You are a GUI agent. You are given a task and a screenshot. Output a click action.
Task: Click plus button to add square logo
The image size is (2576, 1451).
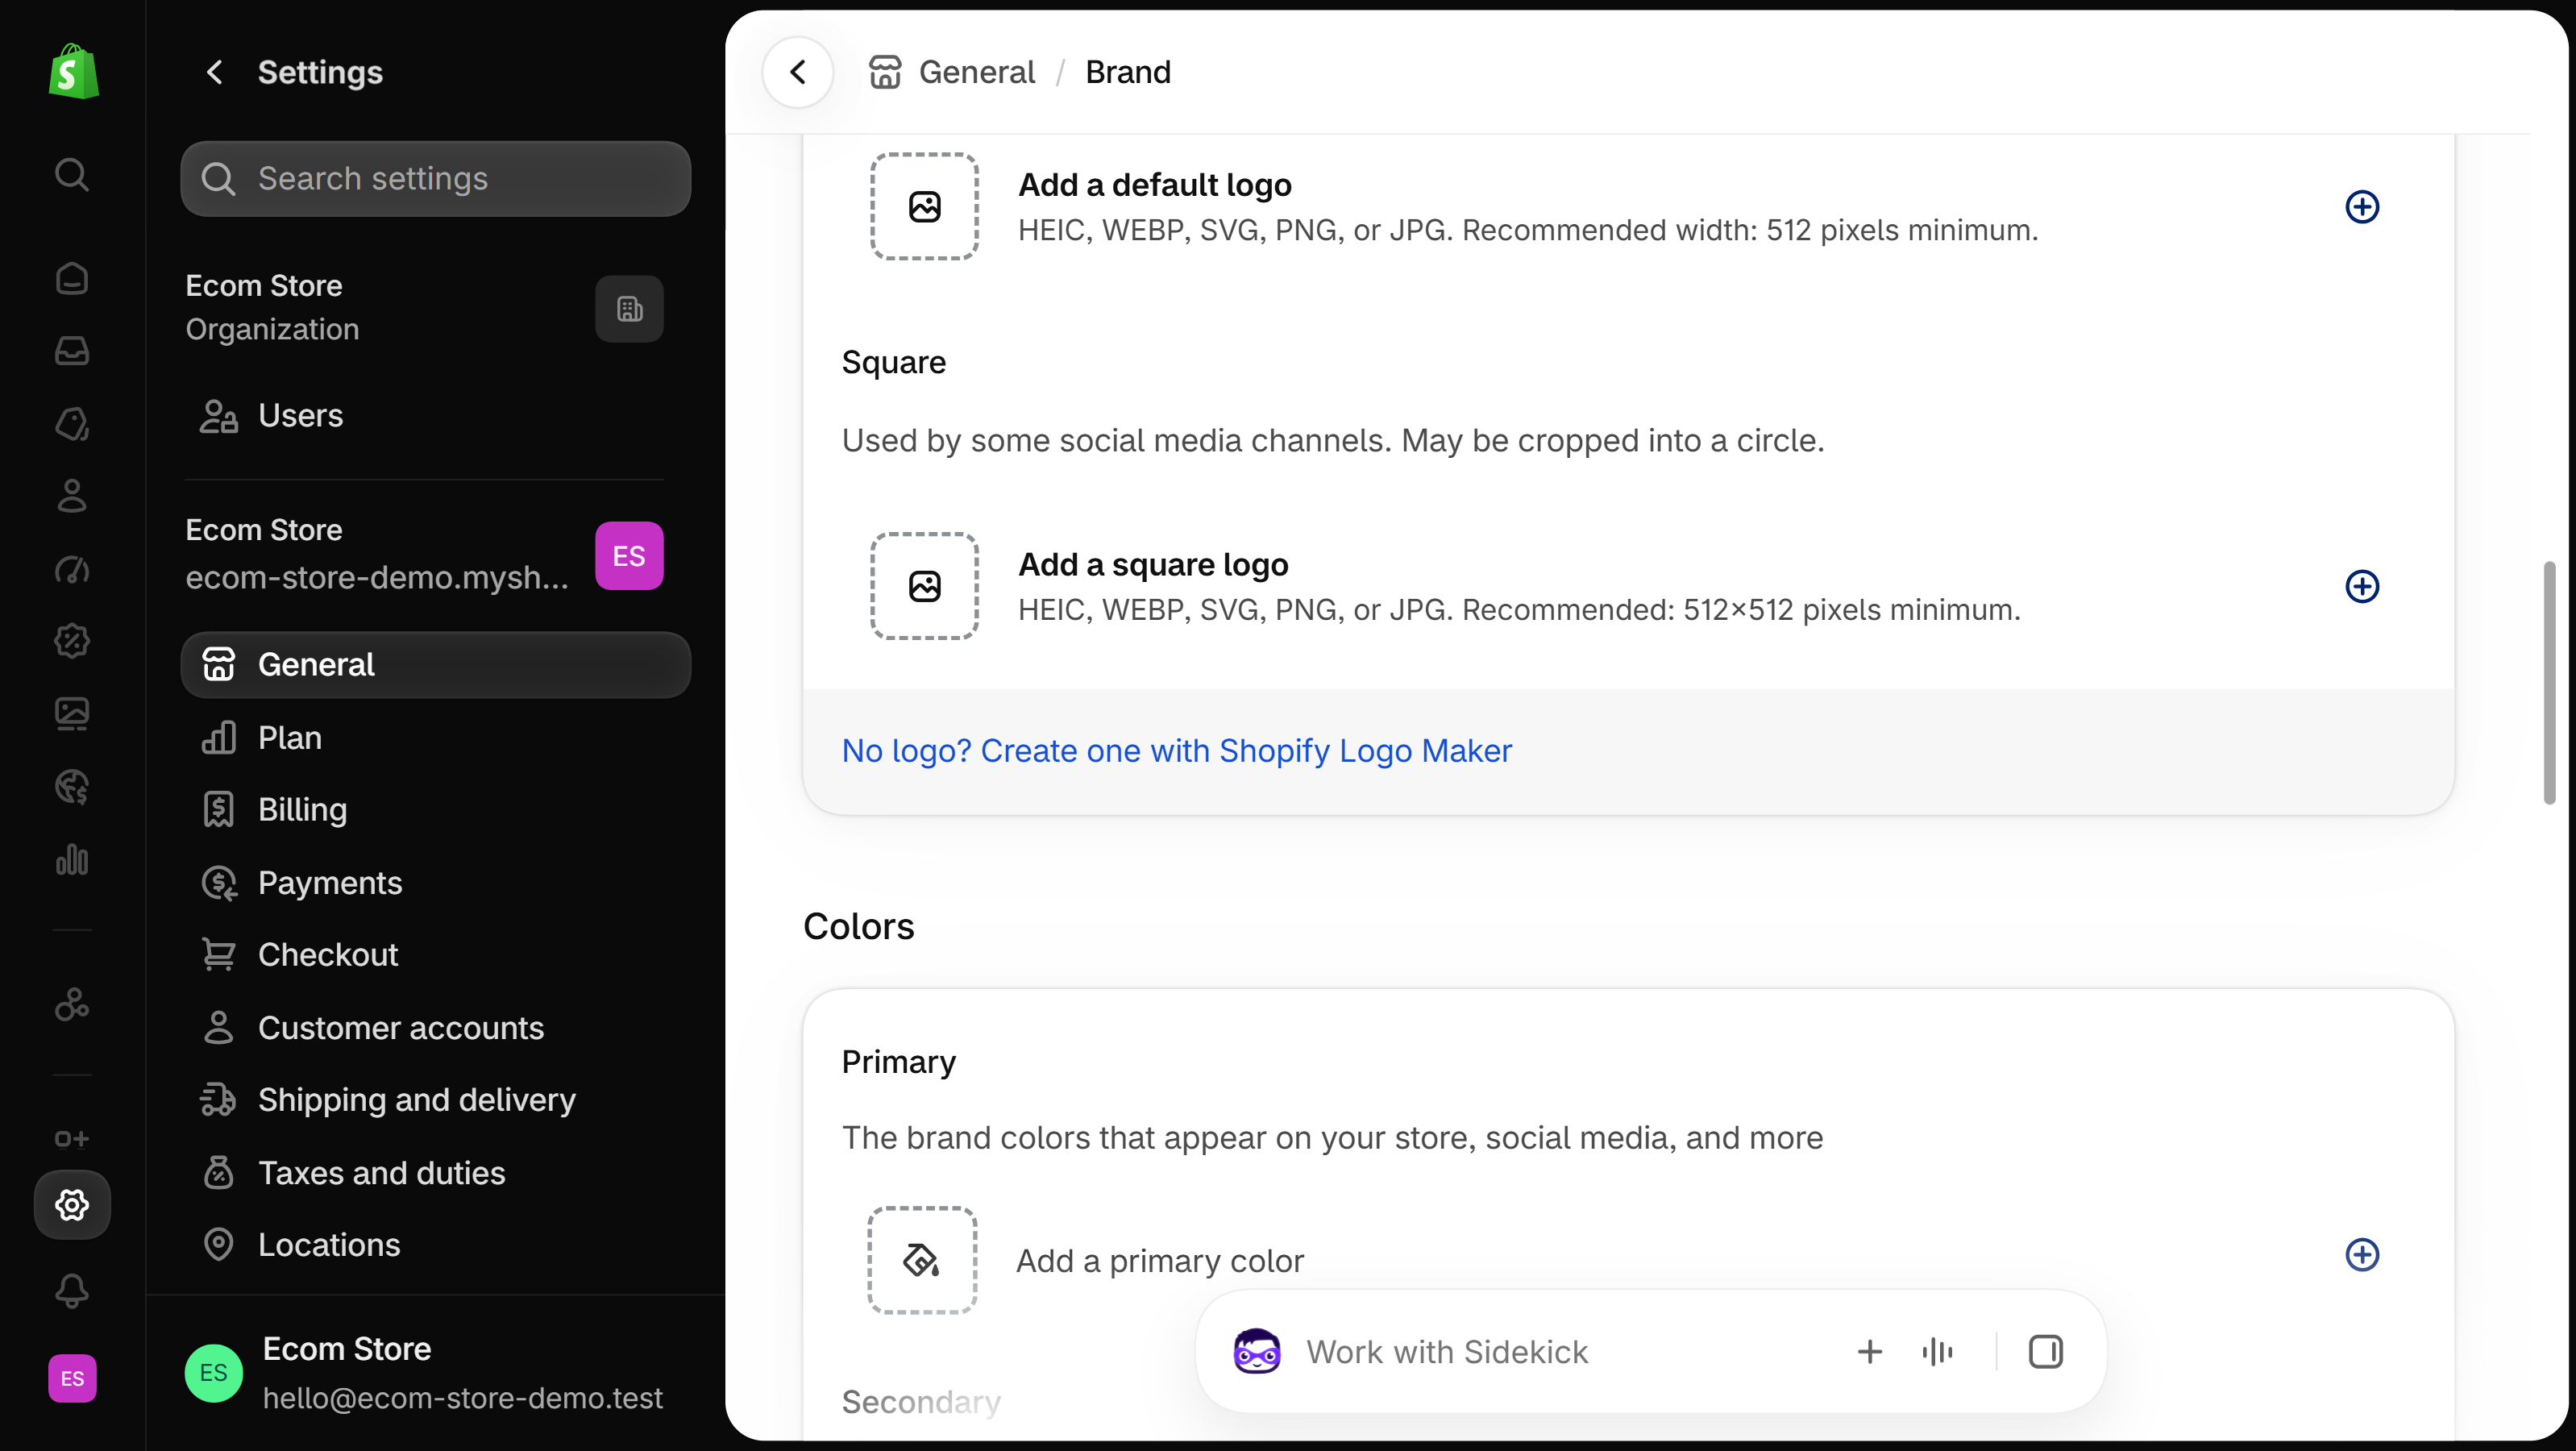(2362, 586)
